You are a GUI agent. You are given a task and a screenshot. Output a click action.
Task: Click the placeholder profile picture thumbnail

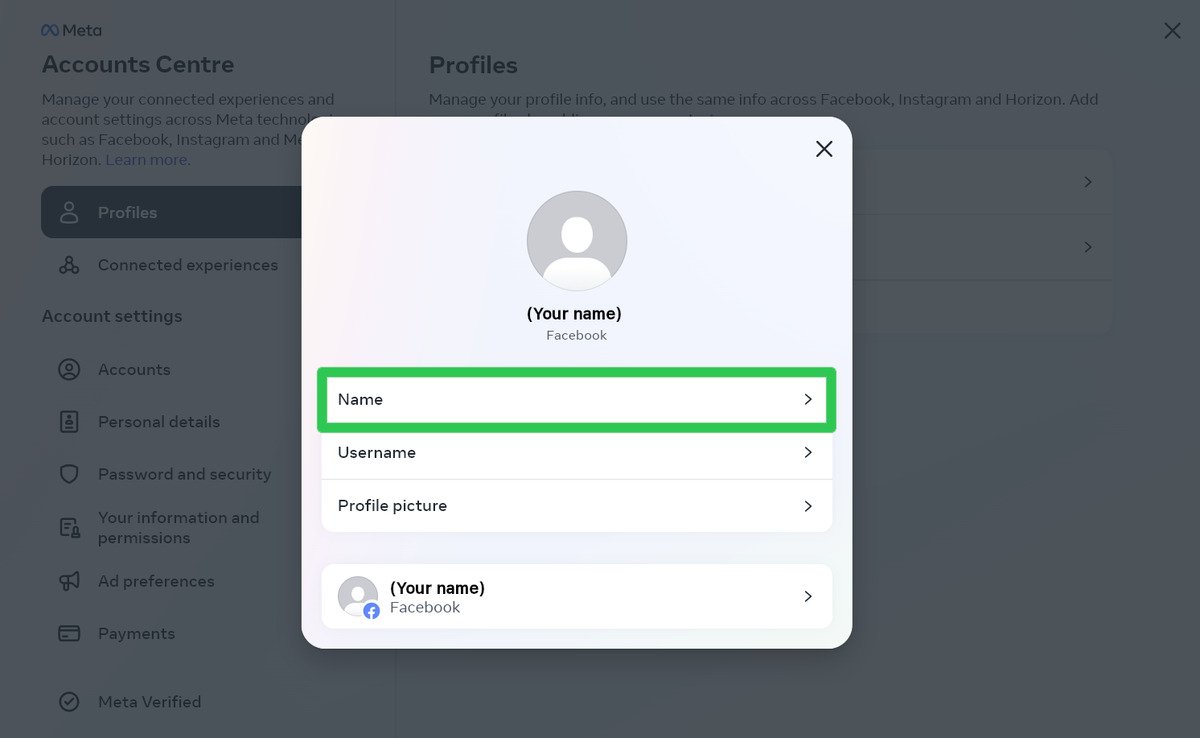pos(577,240)
